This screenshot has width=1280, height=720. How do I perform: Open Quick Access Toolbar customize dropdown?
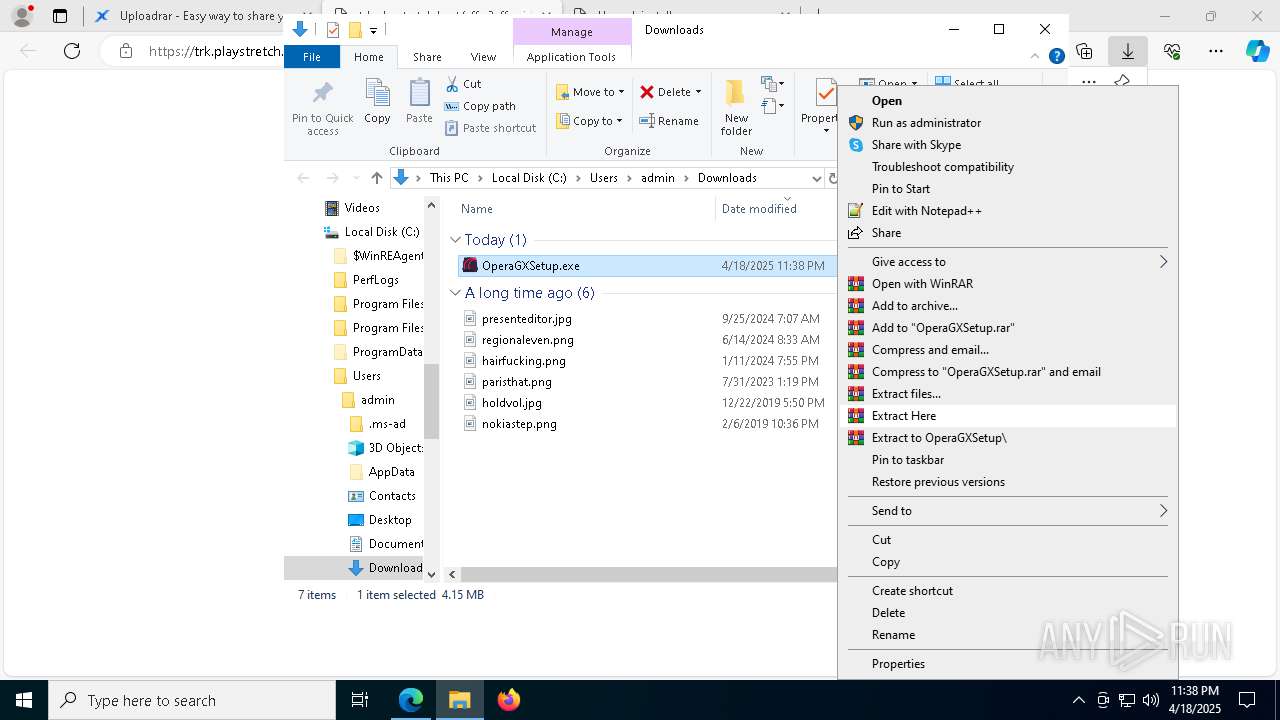point(373,30)
